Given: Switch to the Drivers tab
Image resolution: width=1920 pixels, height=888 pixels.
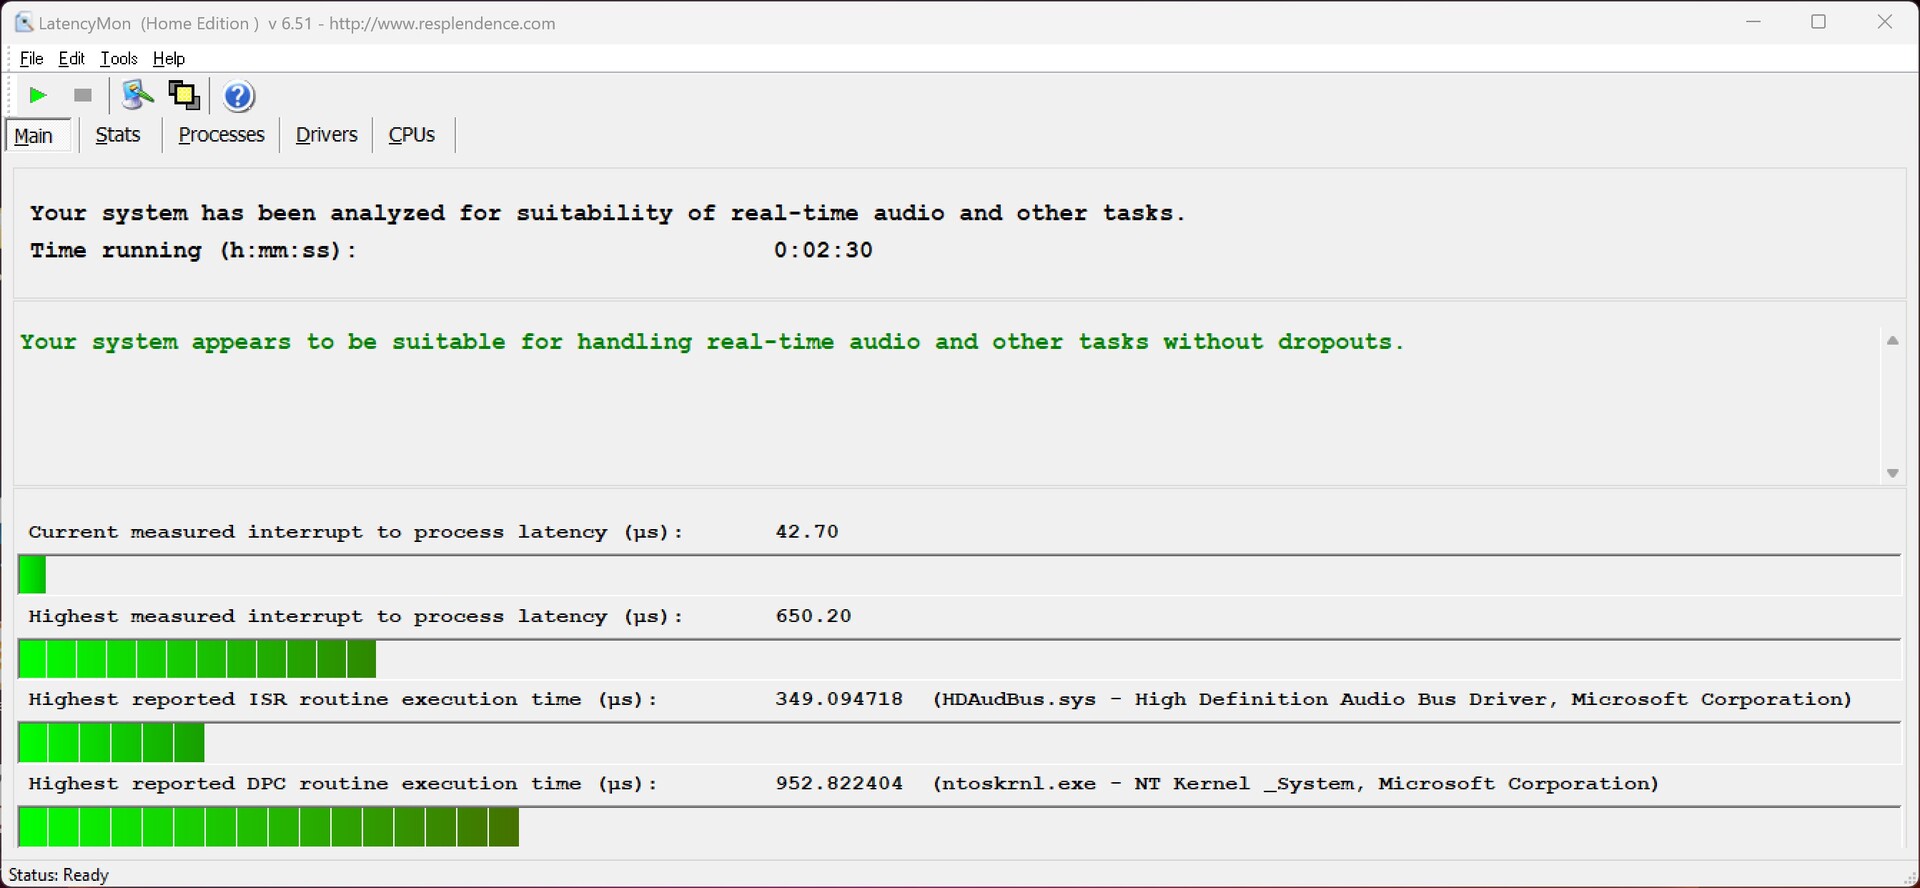Looking at the screenshot, I should point(327,135).
